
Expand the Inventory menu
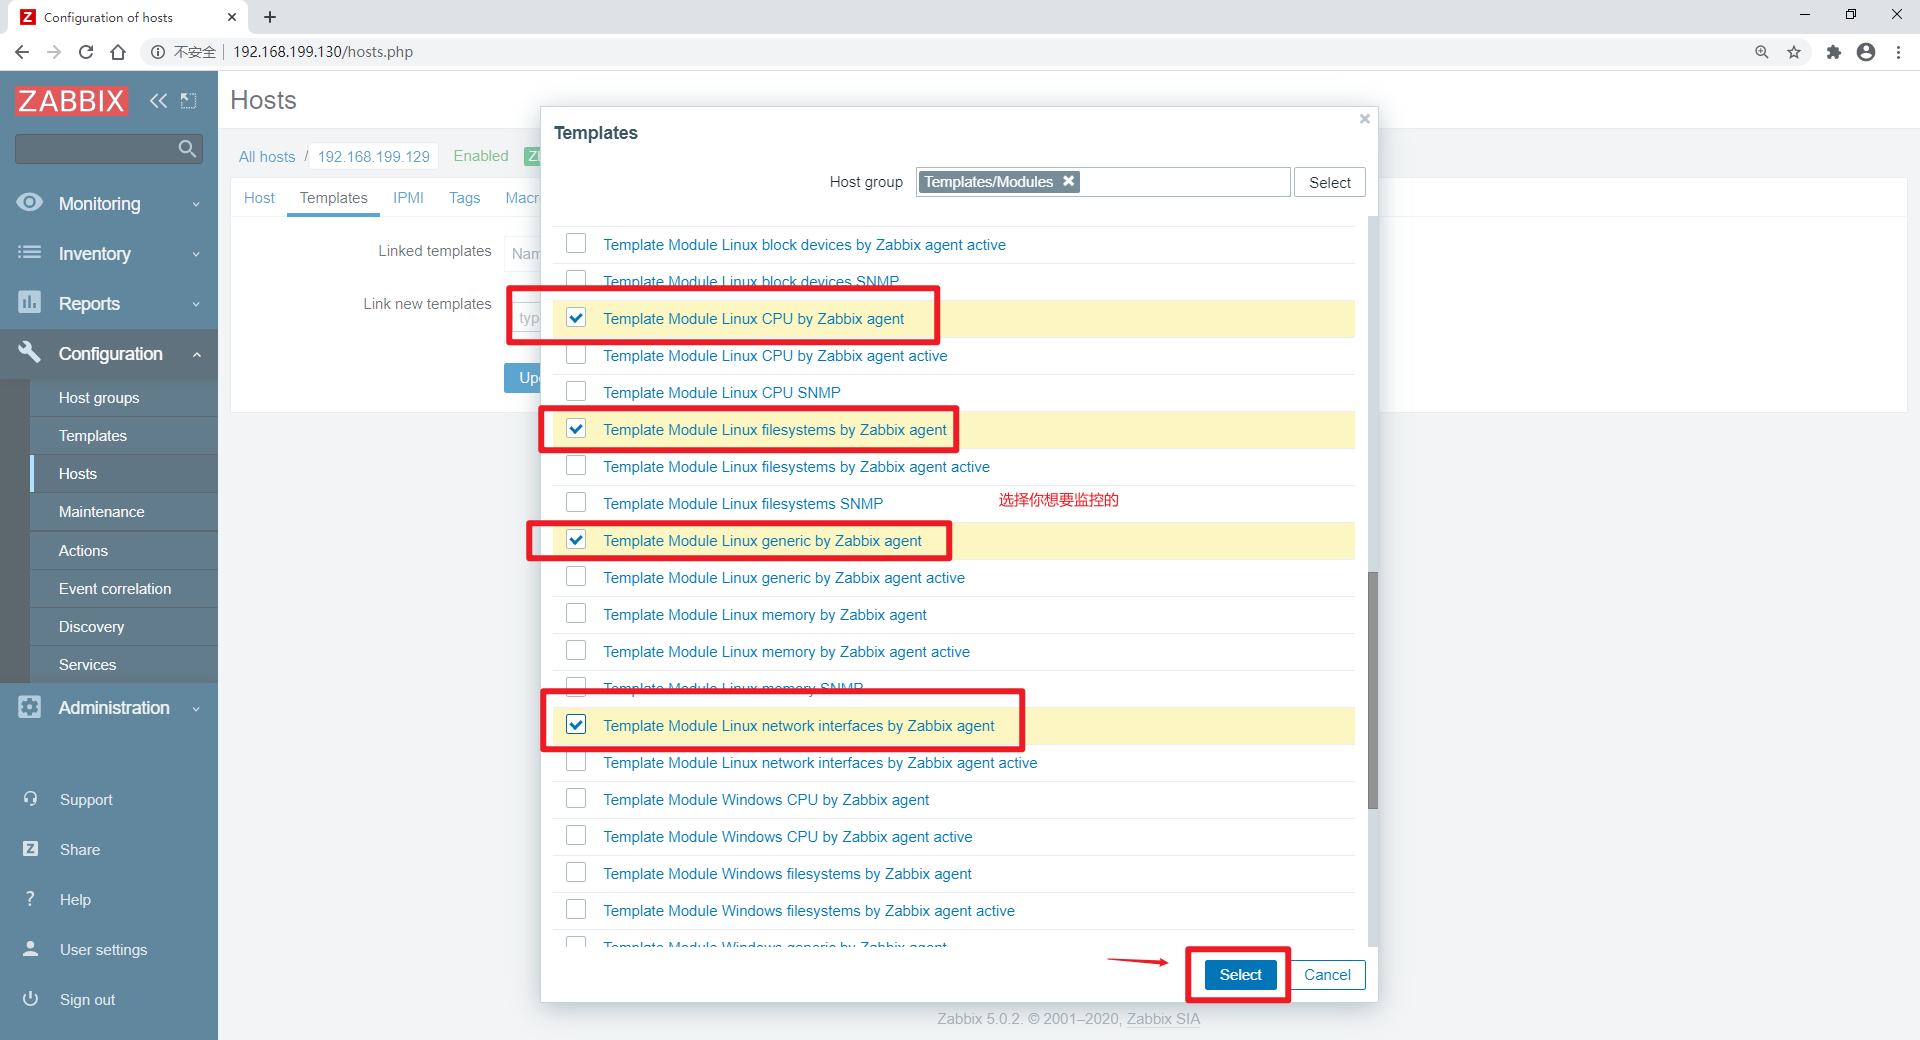coord(109,253)
